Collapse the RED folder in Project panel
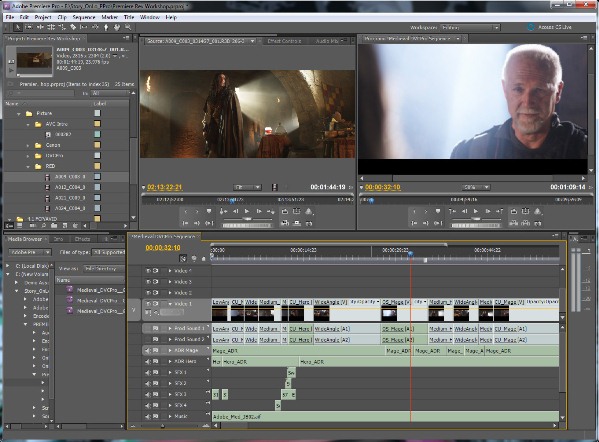The width and height of the screenshot is (599, 442). tap(28, 167)
